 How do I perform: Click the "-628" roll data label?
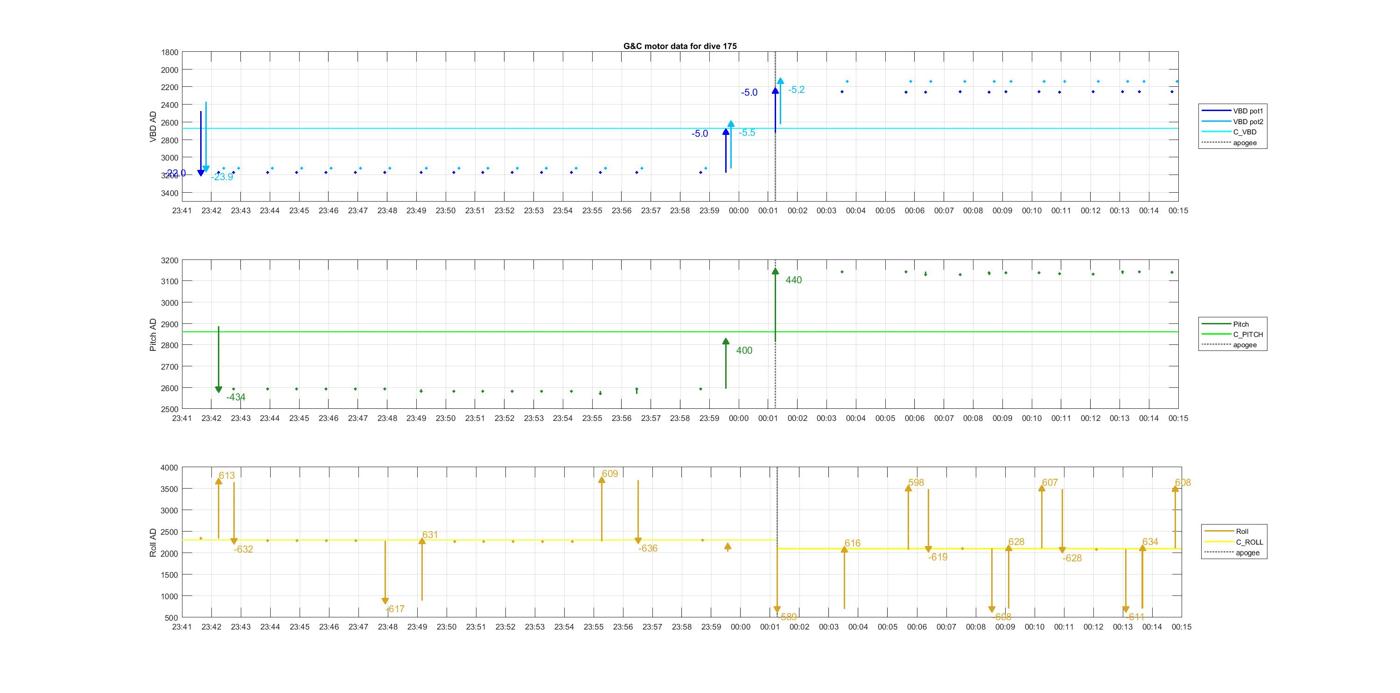click(1072, 558)
